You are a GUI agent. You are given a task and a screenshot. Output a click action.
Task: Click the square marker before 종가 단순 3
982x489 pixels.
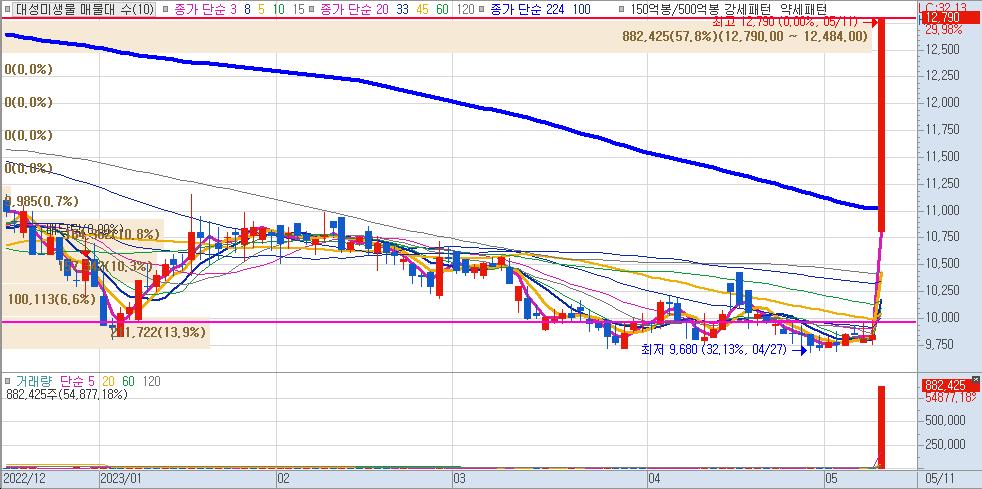tap(165, 9)
